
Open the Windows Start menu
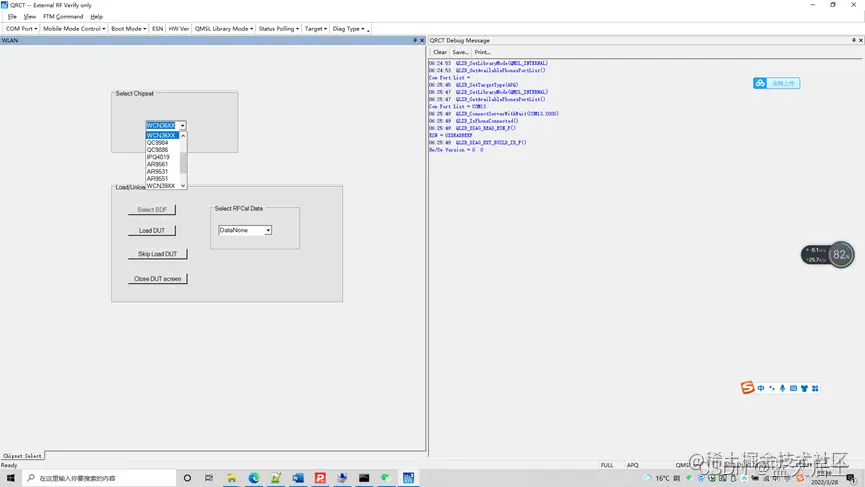[x=10, y=478]
